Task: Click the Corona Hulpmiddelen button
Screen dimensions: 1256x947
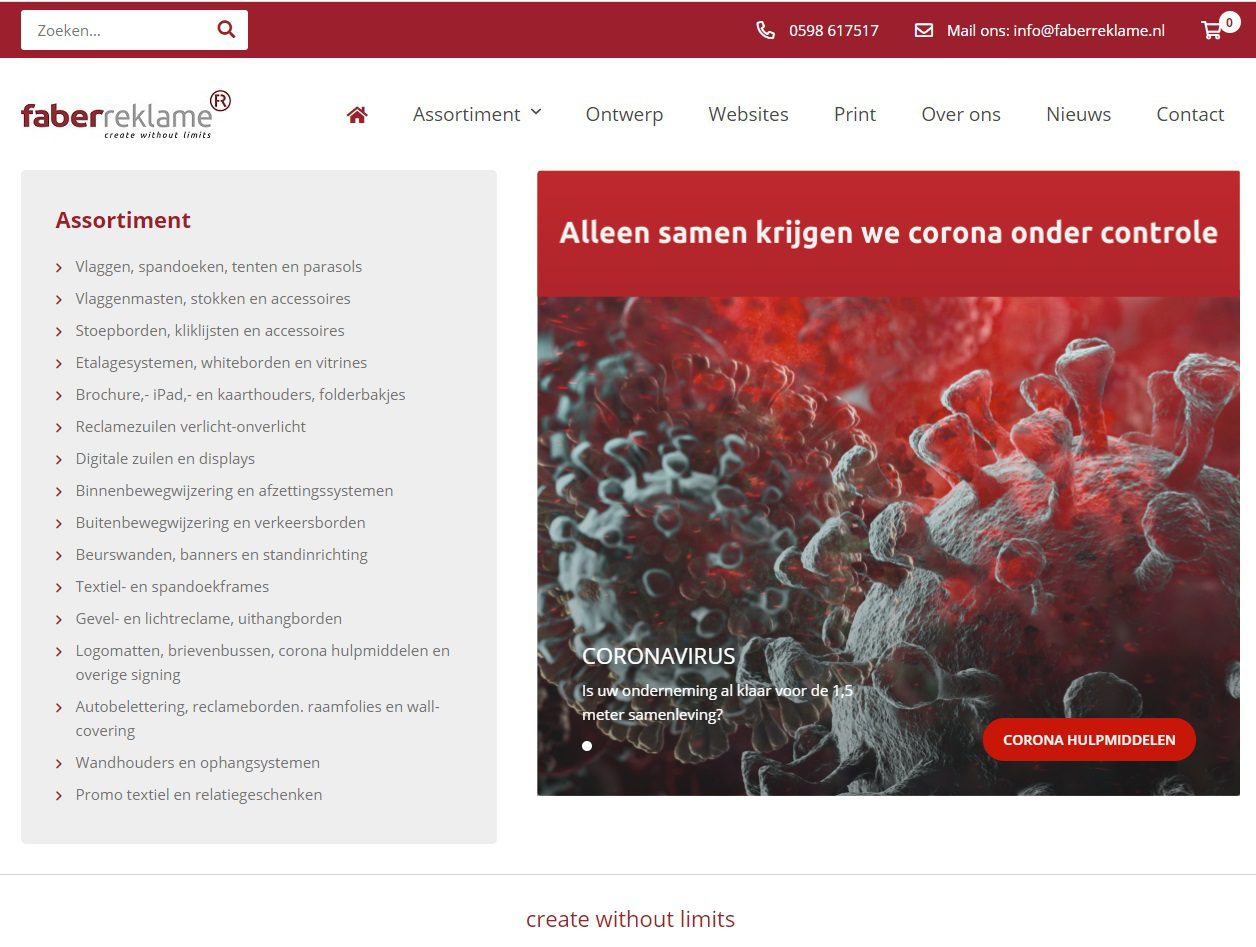Action: pos(1089,740)
